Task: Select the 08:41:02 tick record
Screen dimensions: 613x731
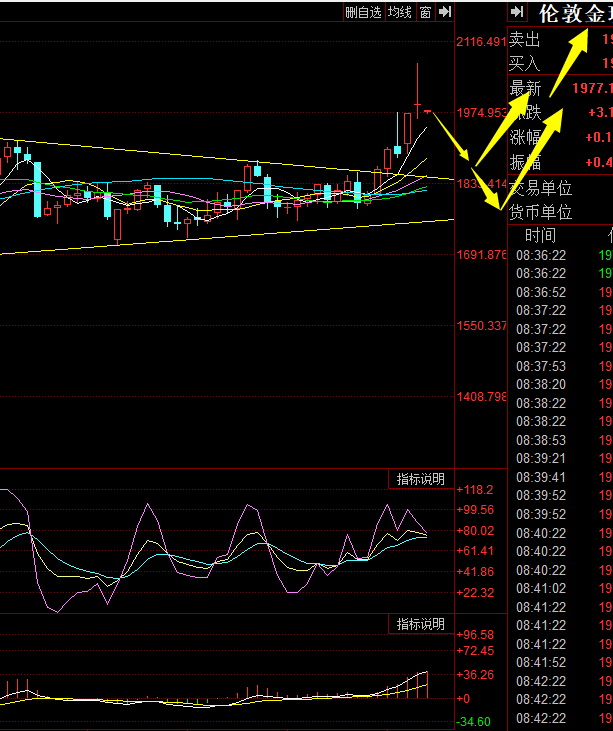Action: 541,588
